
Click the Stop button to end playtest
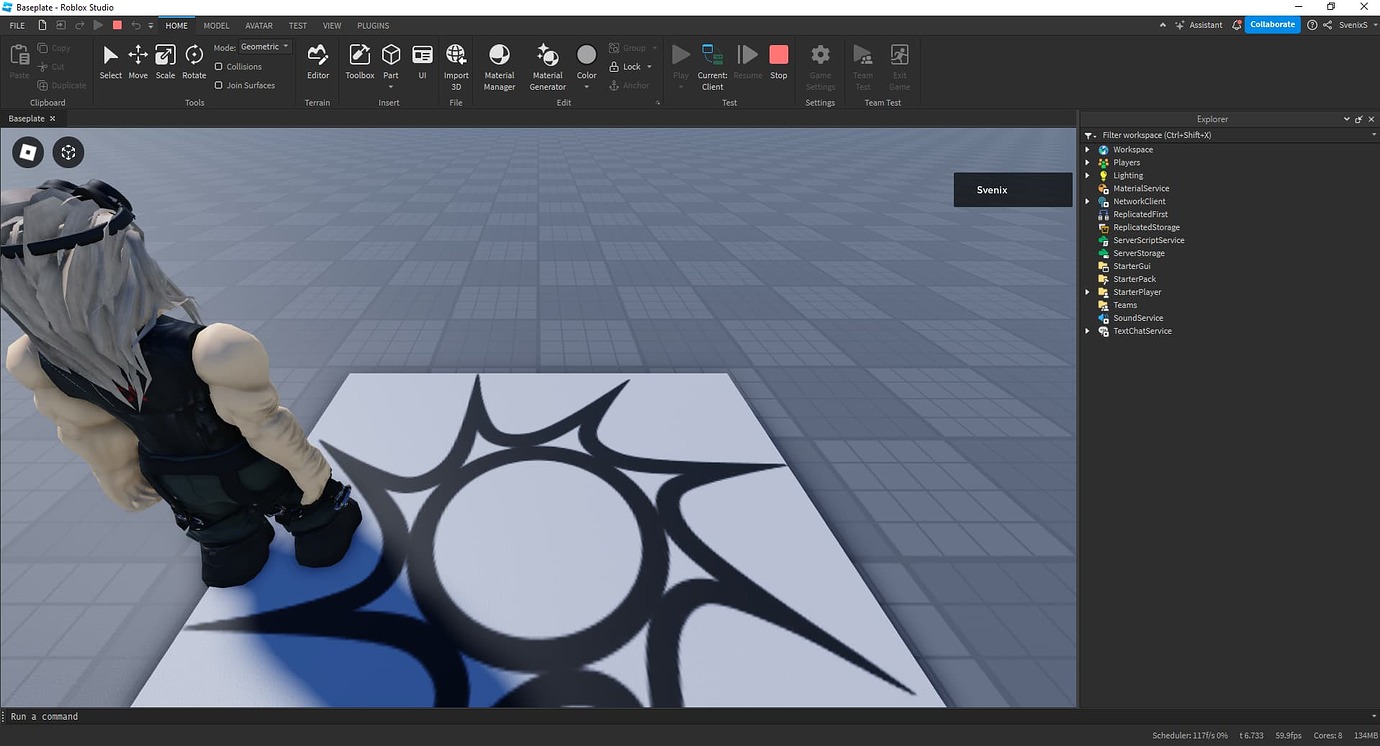click(778, 54)
